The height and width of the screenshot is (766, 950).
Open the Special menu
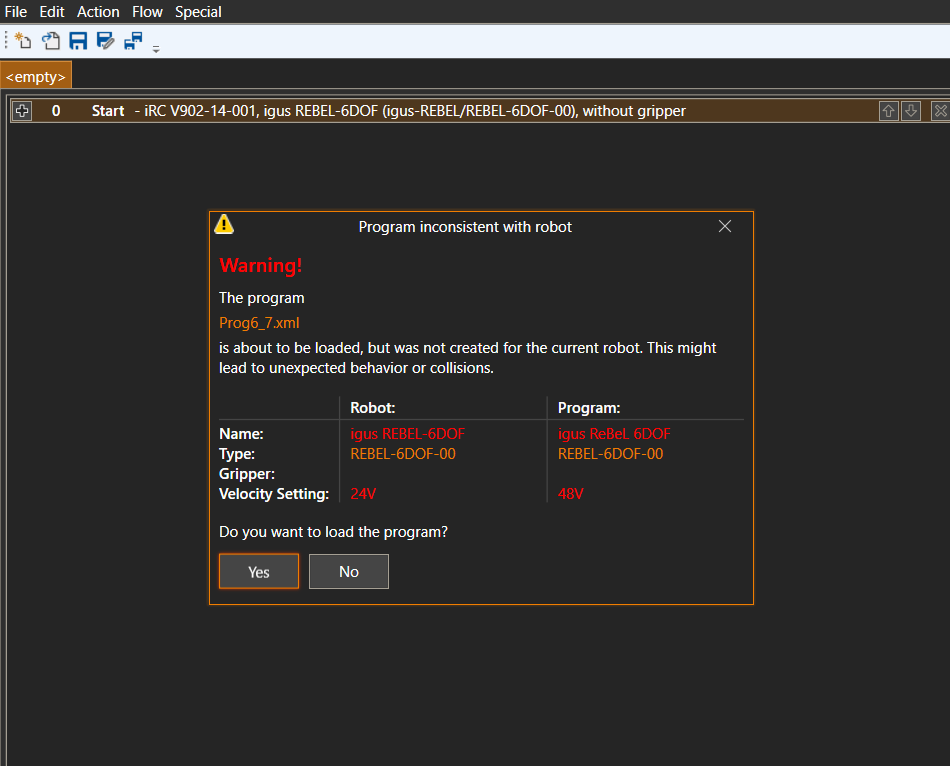[198, 12]
